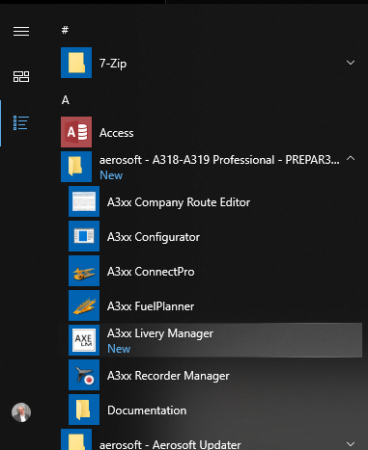Click the 7-Zip folder icon
The image size is (368, 450).
[76, 62]
